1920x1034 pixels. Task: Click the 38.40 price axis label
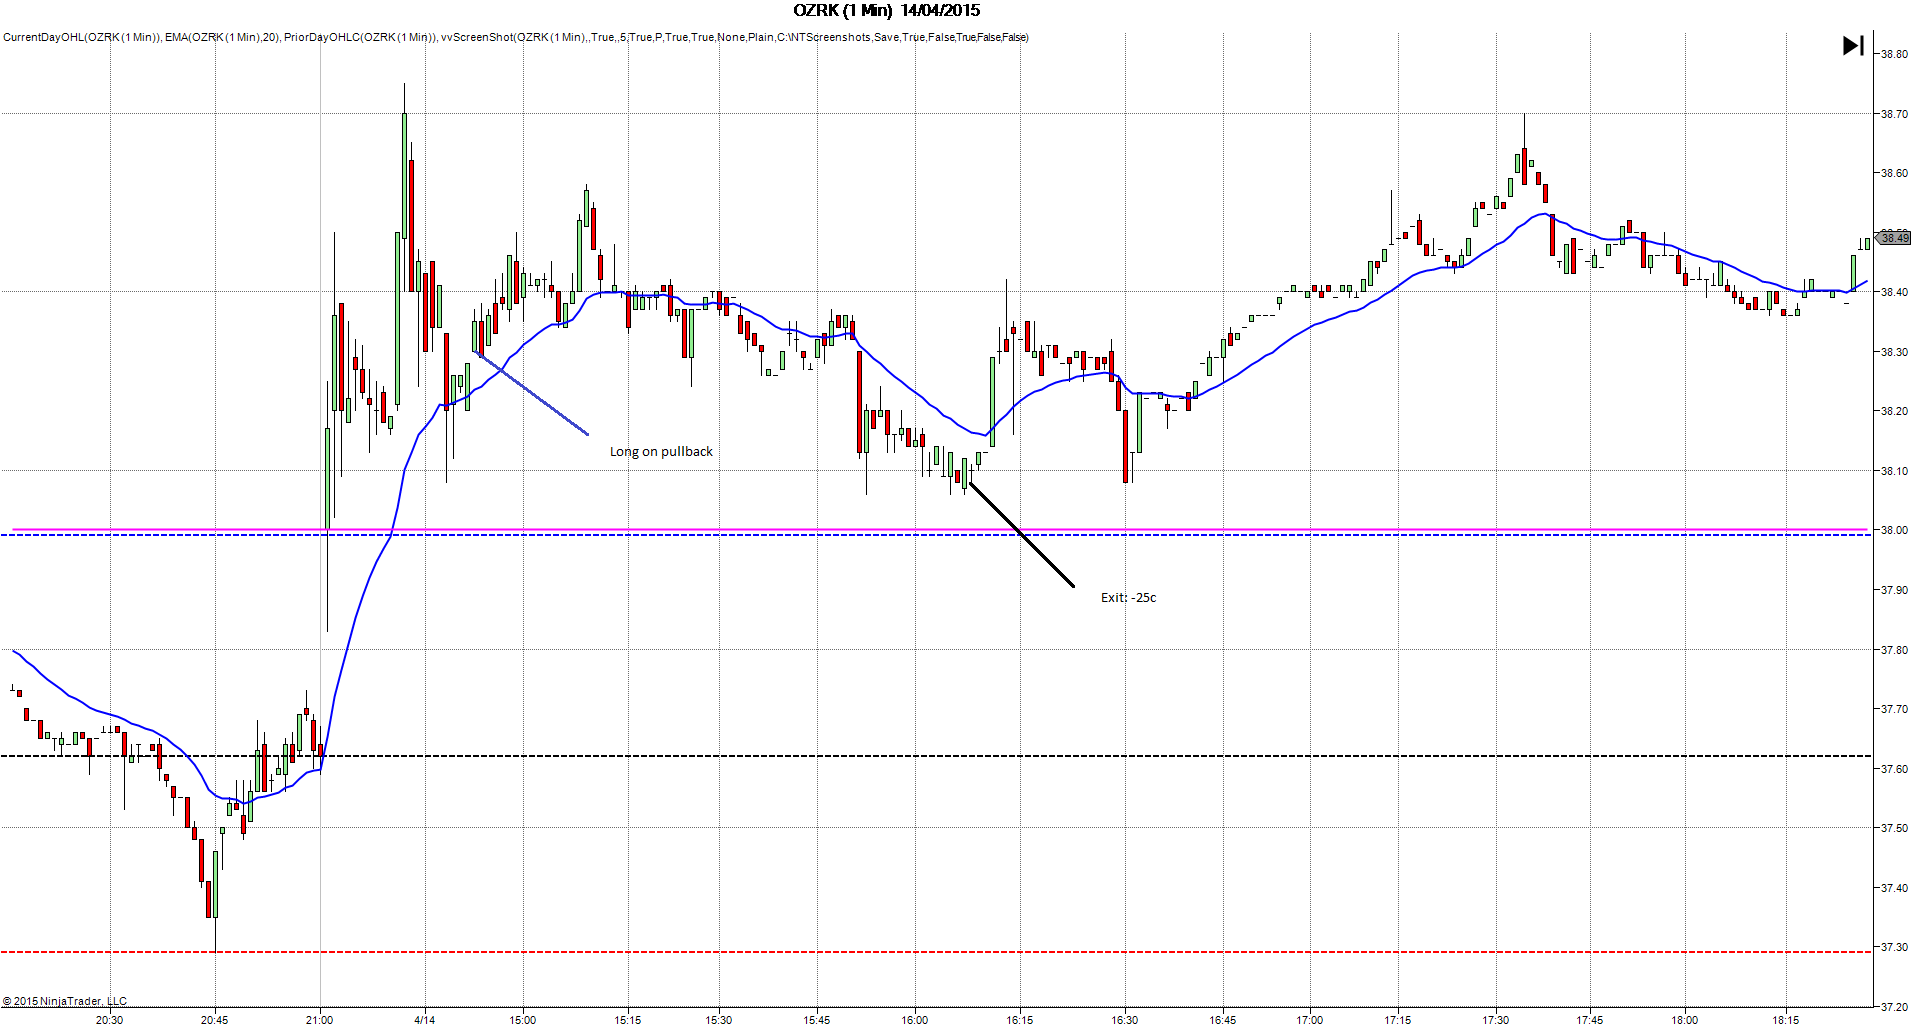tap(1894, 292)
